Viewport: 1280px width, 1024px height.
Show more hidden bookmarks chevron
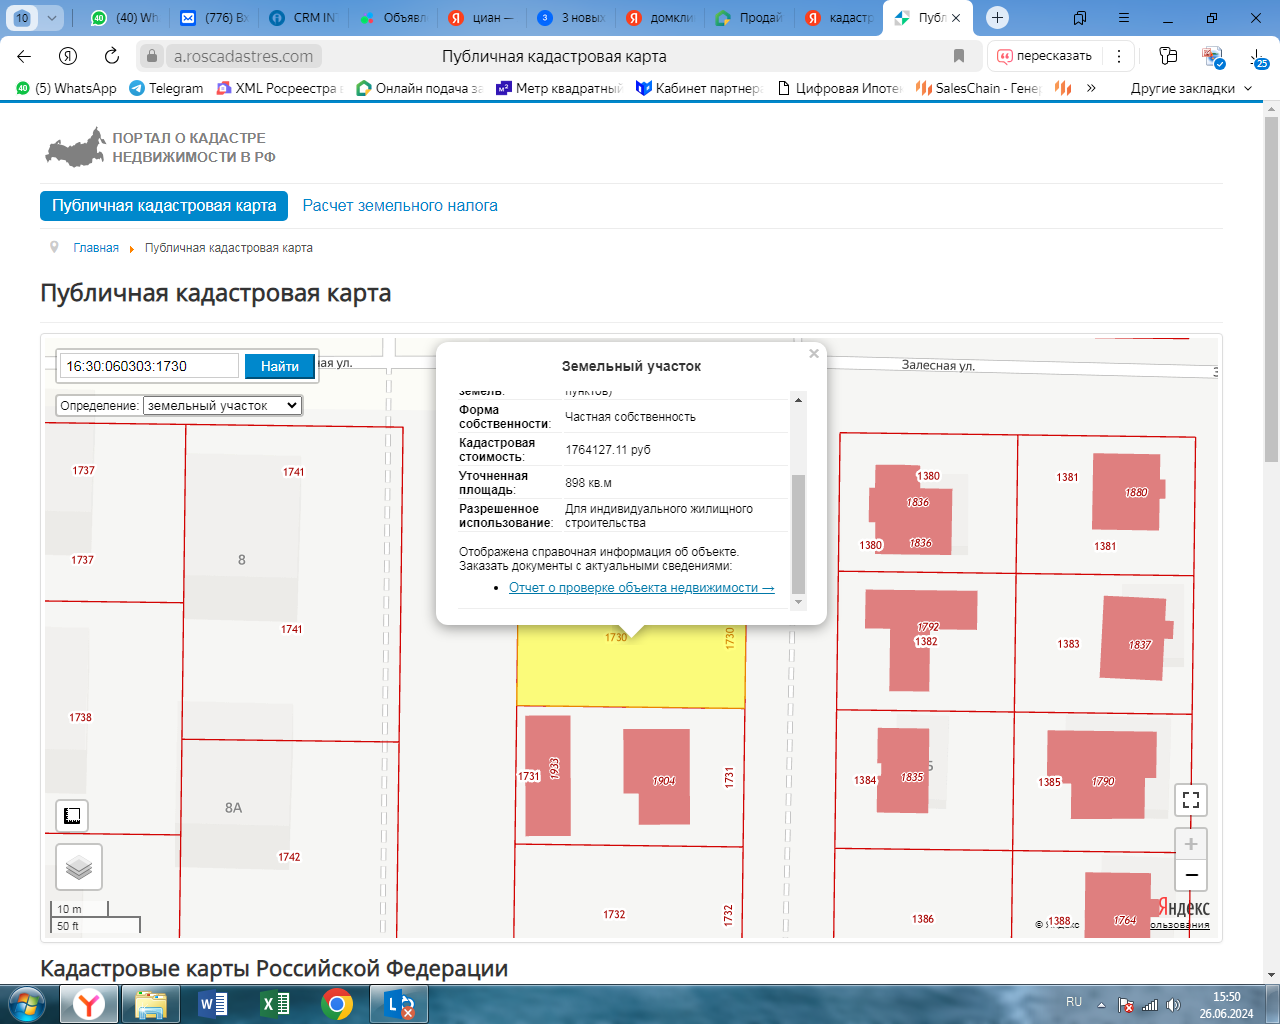[1091, 88]
